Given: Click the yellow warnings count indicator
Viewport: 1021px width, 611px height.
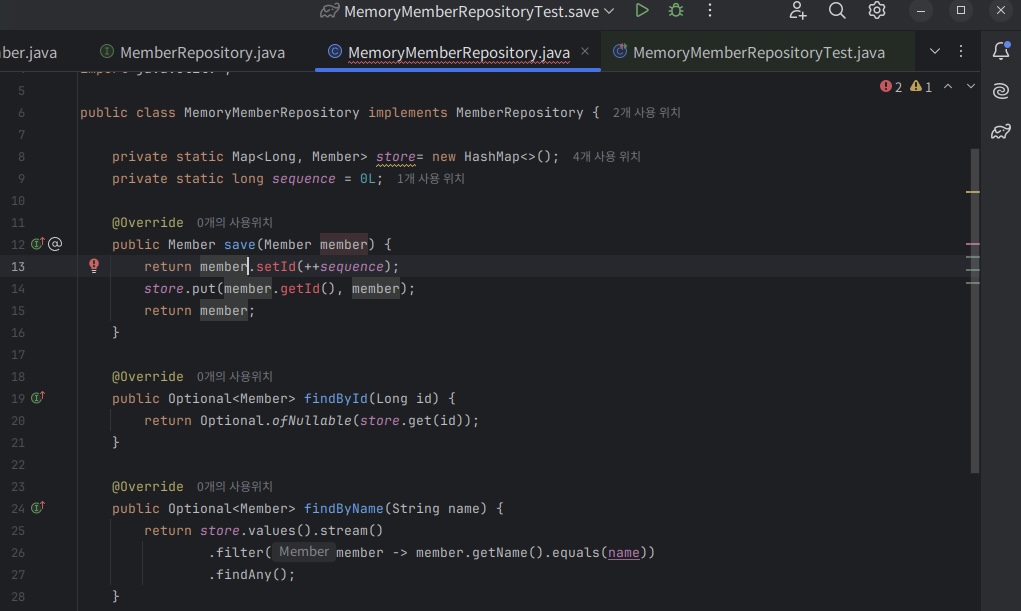Looking at the screenshot, I should tap(921, 87).
